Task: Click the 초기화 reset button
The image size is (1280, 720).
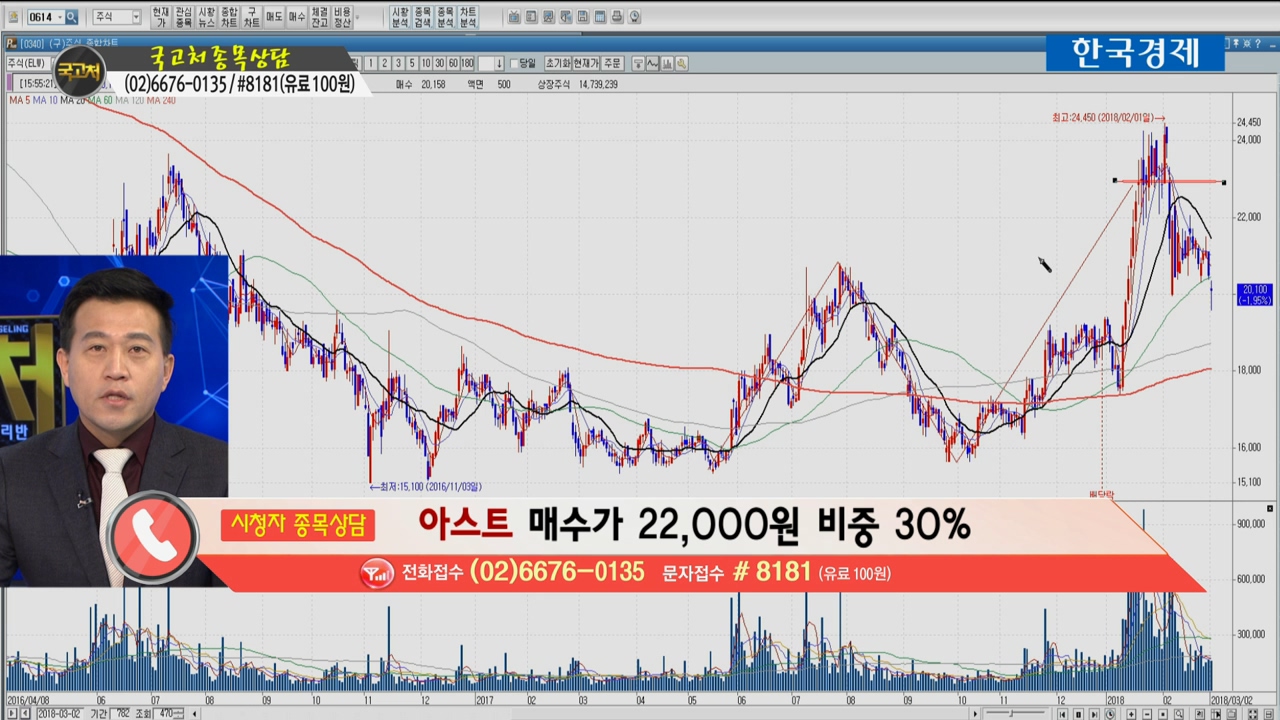Action: [x=557, y=63]
